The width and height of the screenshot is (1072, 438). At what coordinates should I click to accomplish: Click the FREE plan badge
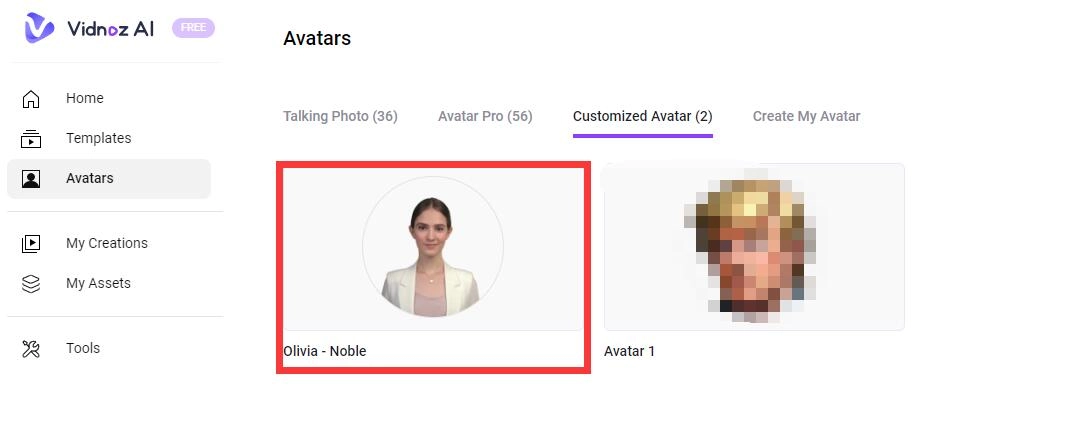click(x=193, y=28)
